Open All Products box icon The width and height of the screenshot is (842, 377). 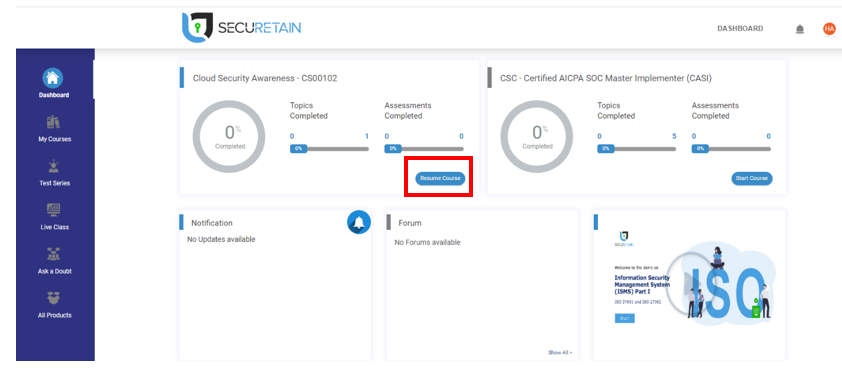click(x=54, y=298)
